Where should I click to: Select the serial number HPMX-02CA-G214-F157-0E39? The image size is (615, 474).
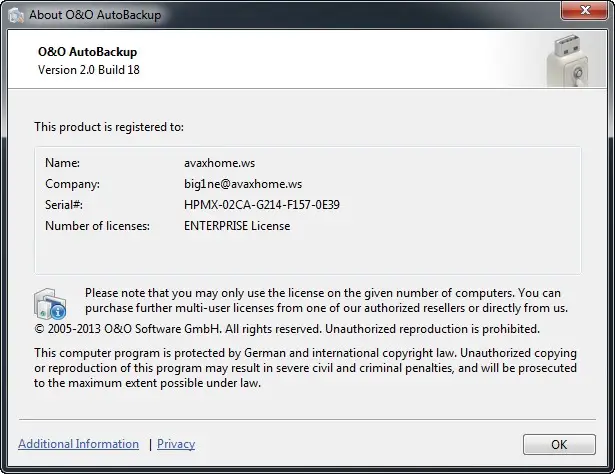(262, 205)
